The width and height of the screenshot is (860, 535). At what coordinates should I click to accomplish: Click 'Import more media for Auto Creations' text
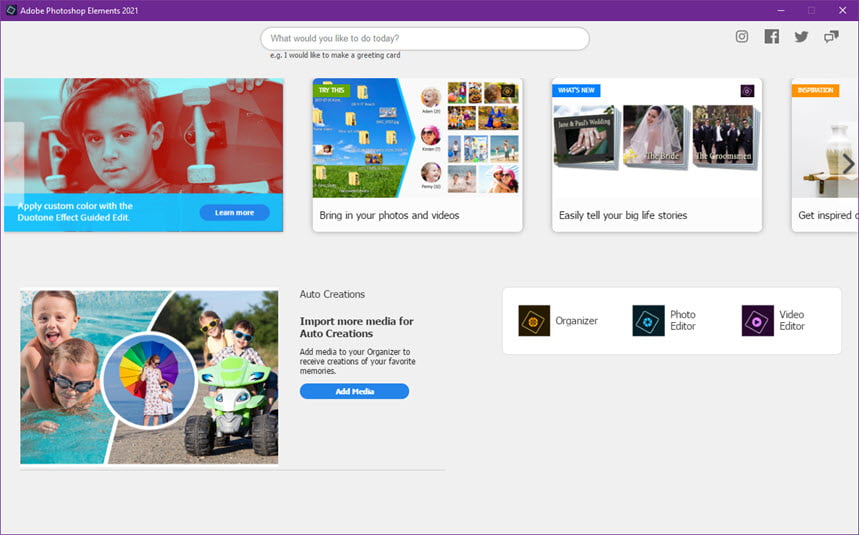coord(357,327)
